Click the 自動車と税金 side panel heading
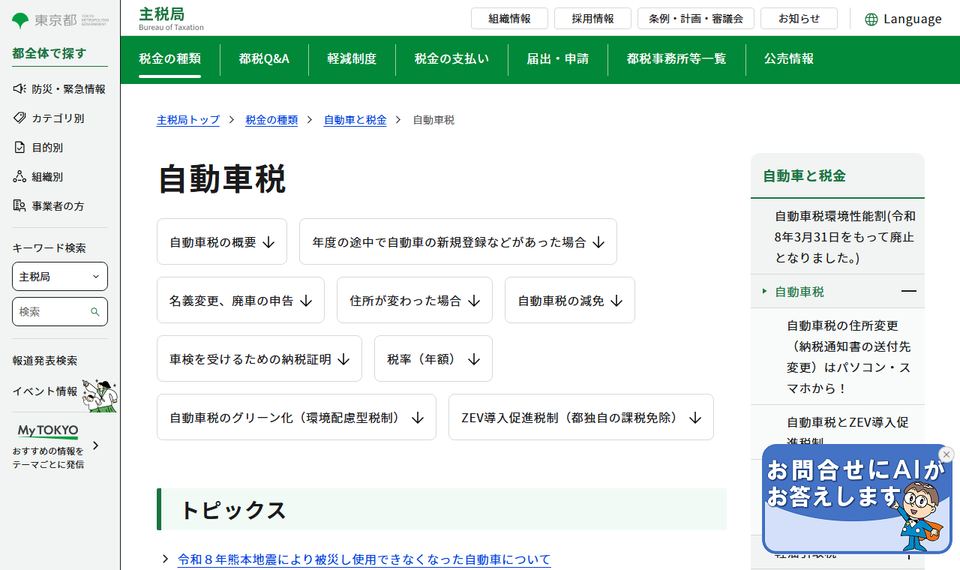 [x=804, y=176]
